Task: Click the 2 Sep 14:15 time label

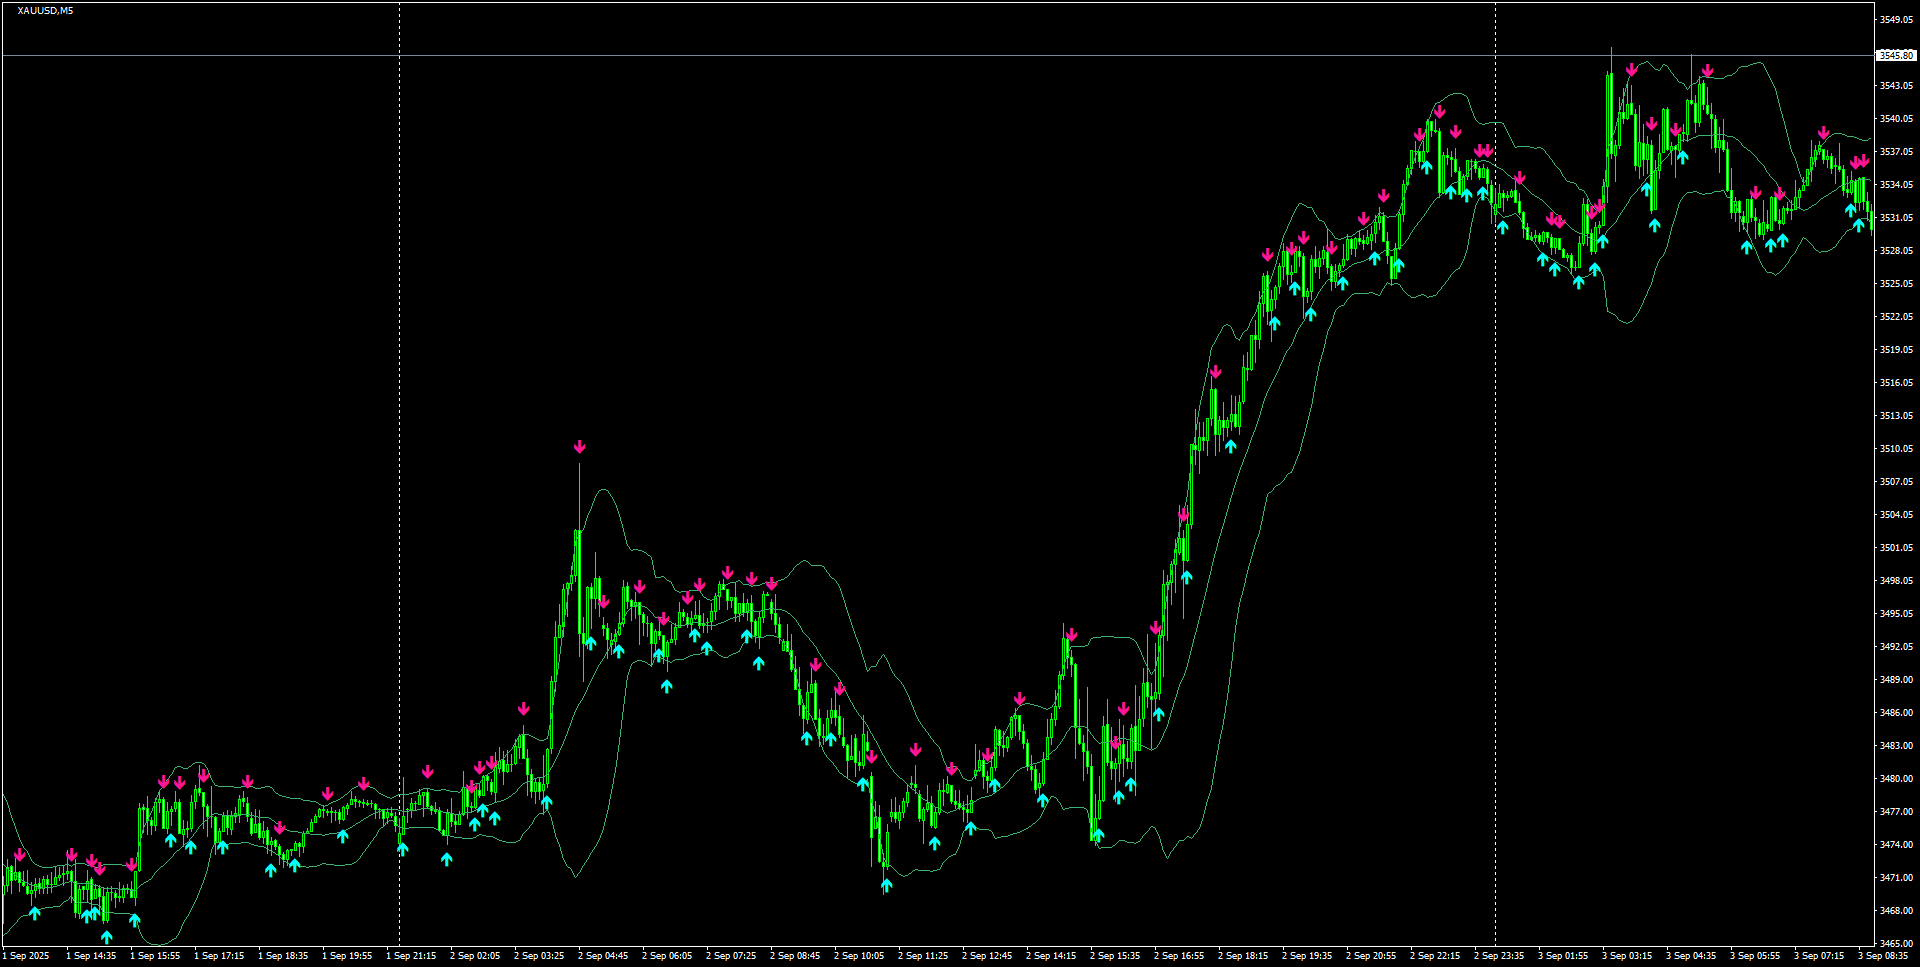Action: (1051, 956)
